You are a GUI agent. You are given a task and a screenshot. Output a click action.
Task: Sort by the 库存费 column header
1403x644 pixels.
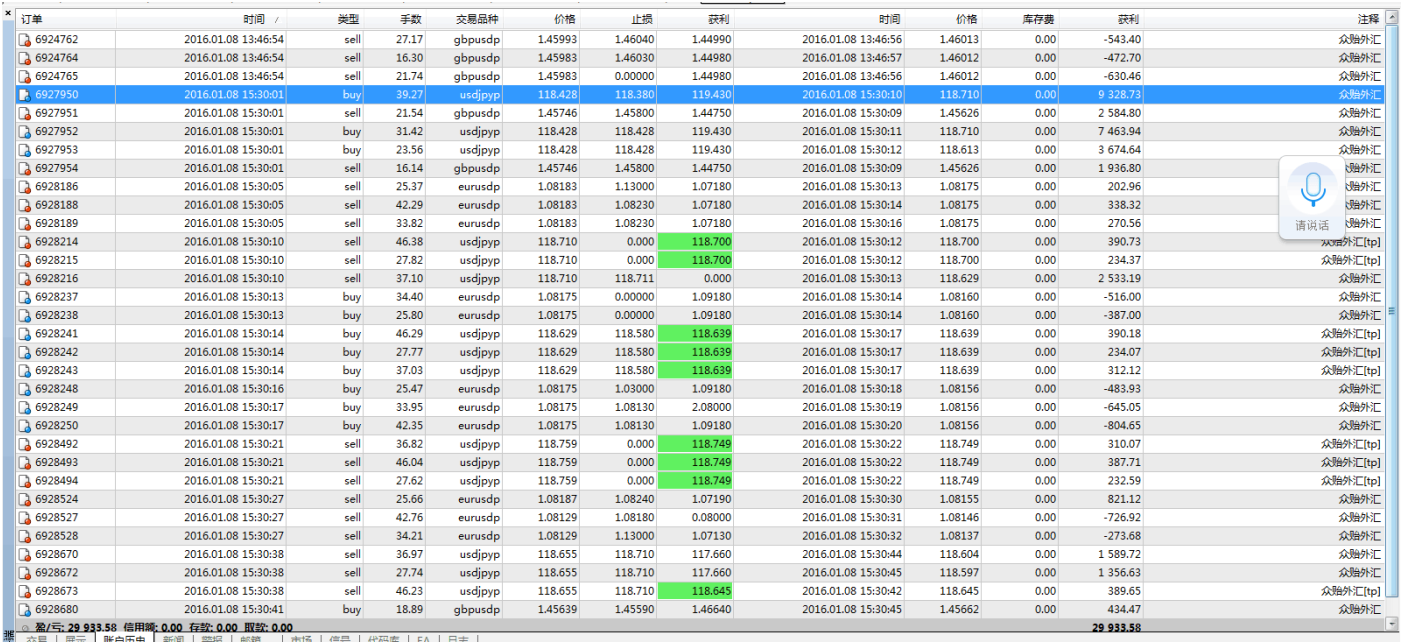(1021, 19)
